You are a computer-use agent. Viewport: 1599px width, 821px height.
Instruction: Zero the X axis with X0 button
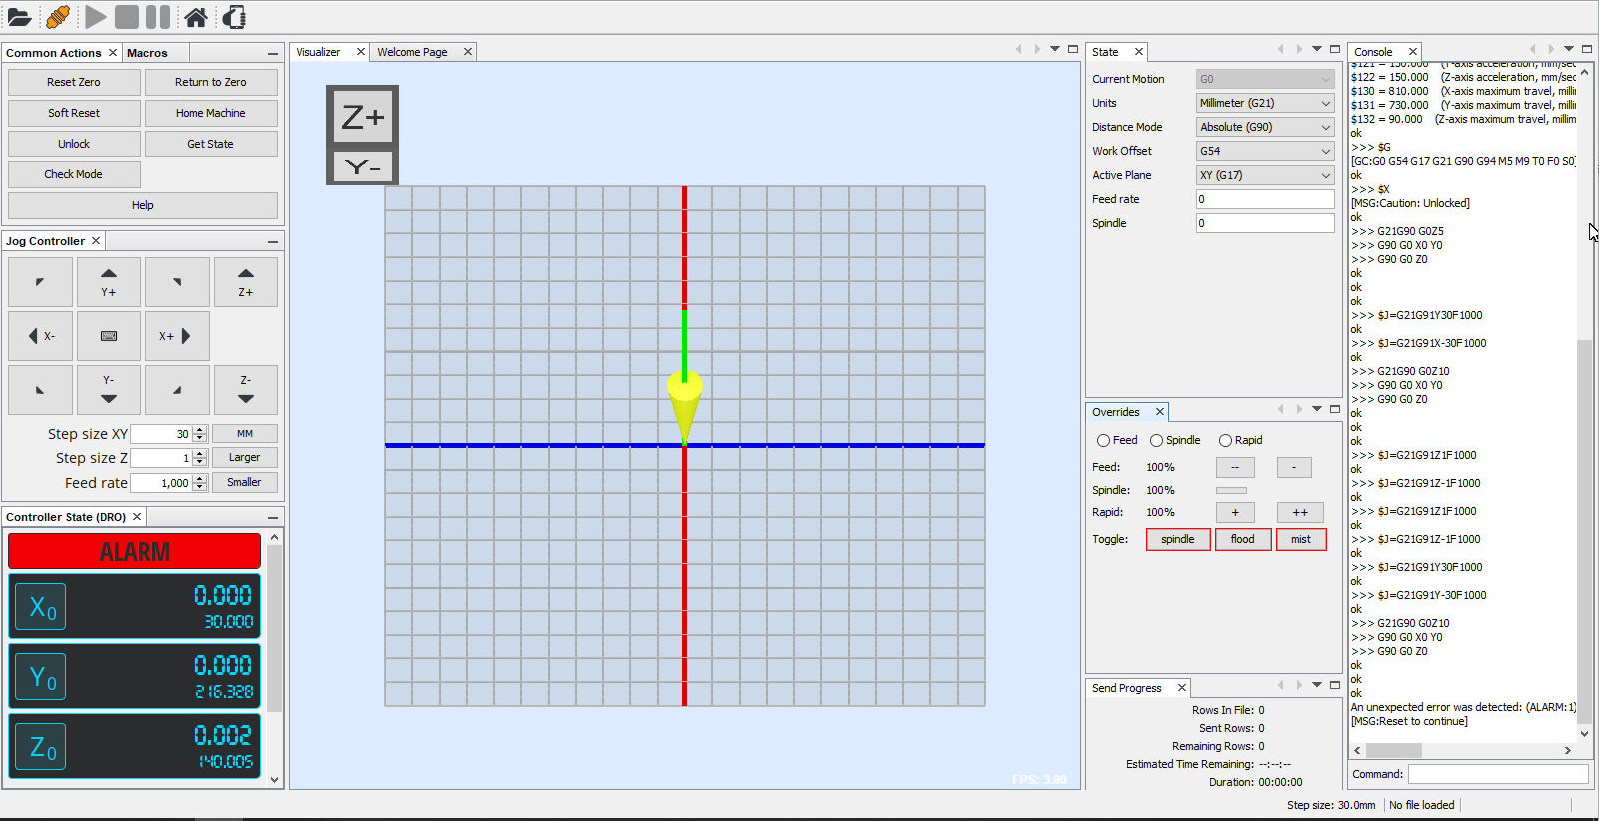(x=42, y=607)
